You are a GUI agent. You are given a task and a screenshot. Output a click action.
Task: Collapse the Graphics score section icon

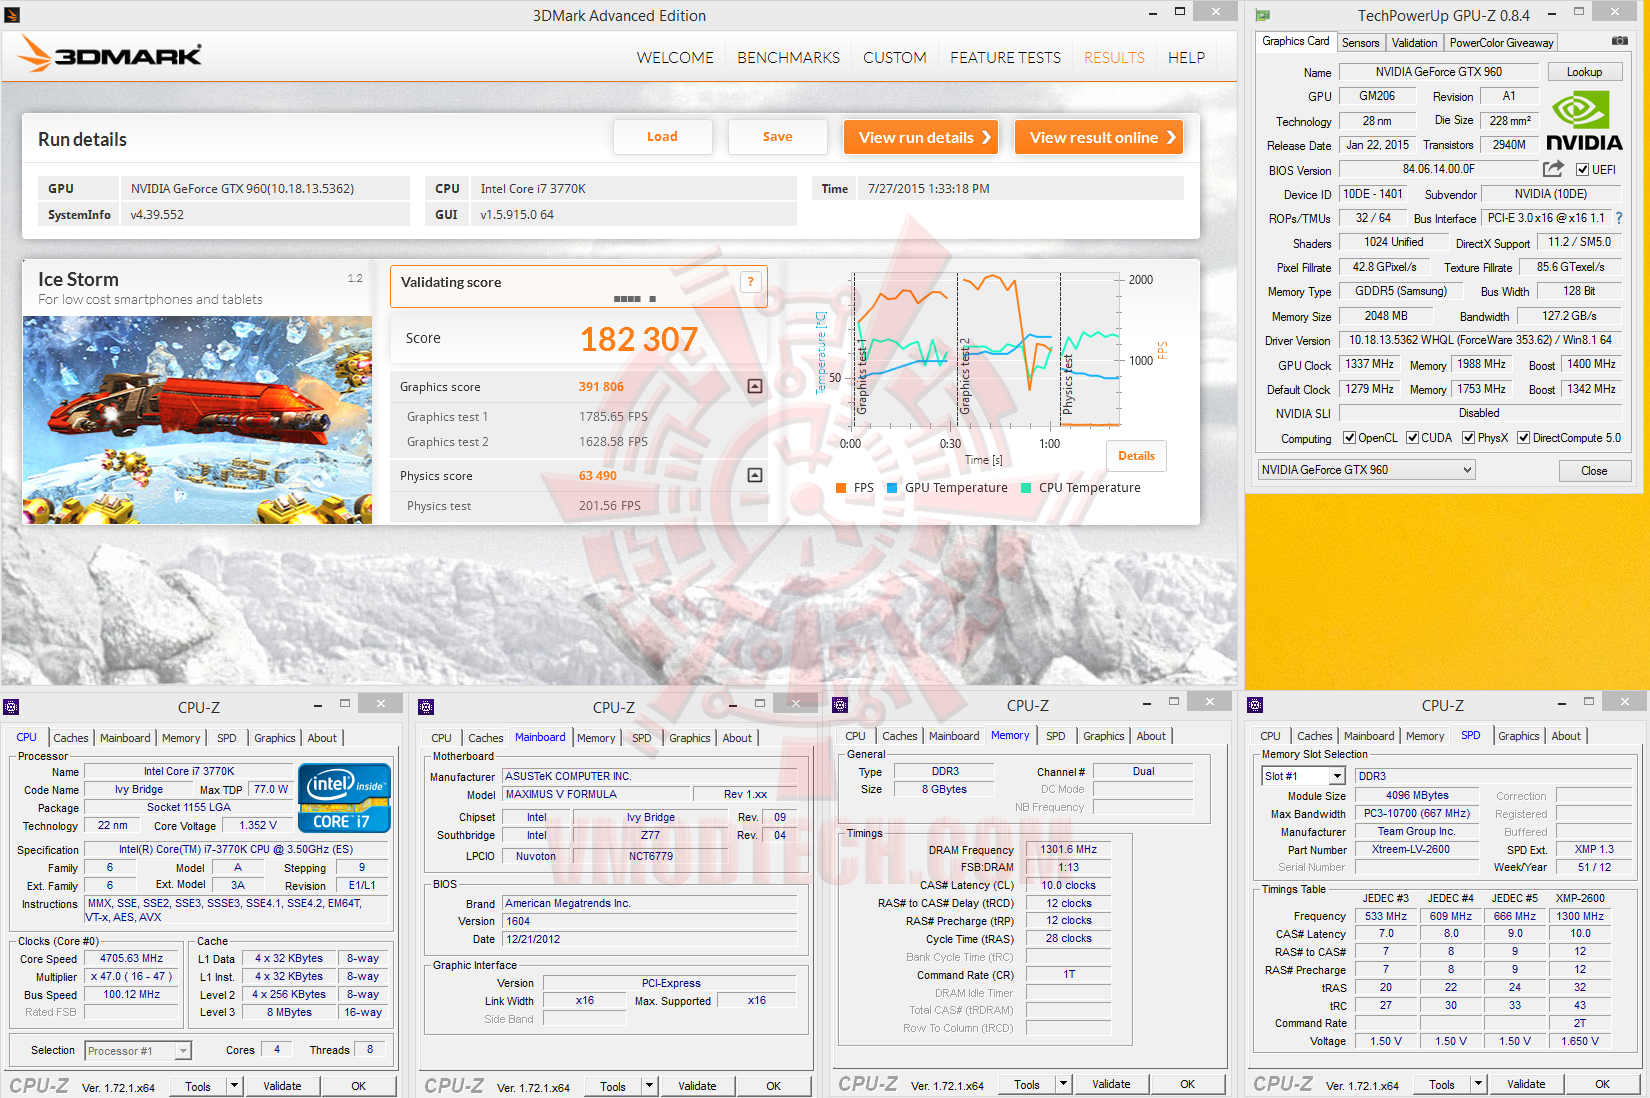[x=755, y=387]
